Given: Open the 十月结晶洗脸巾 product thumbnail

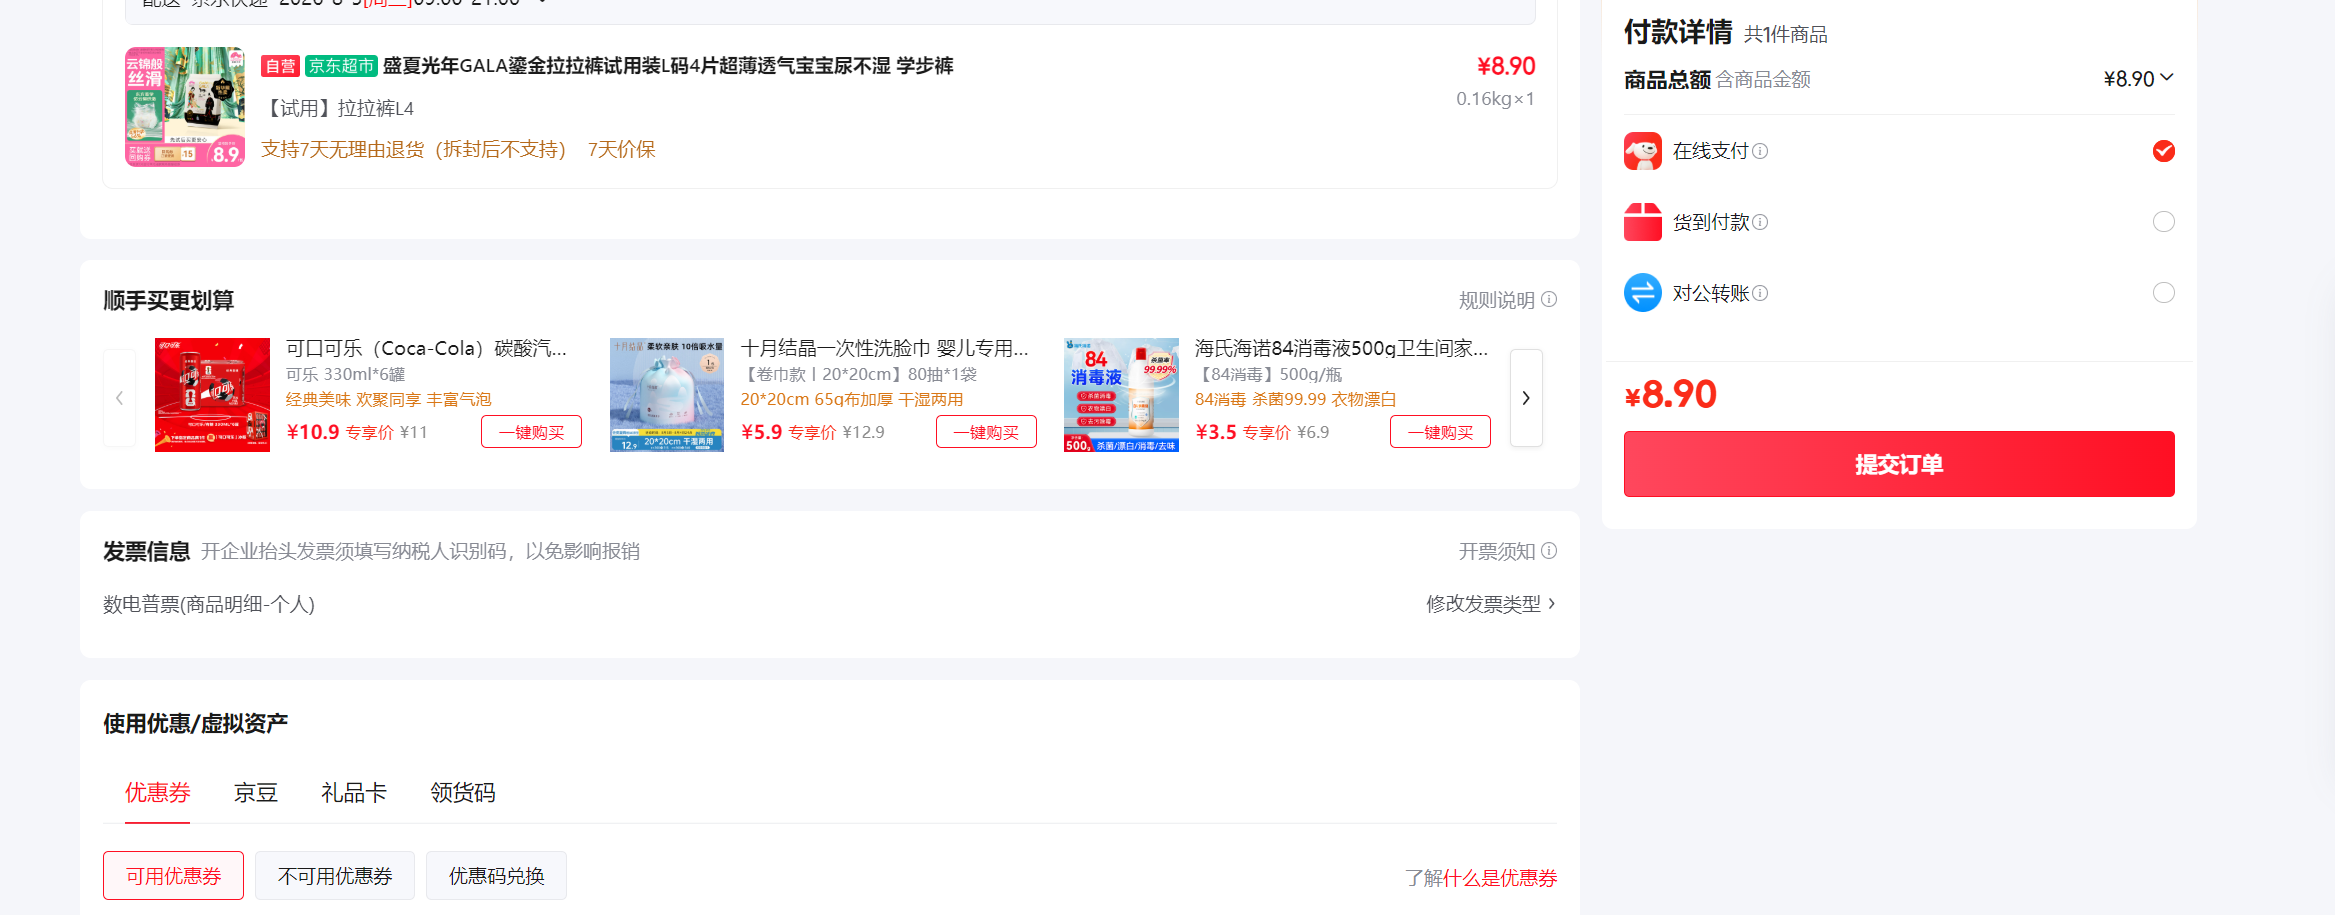Looking at the screenshot, I should tap(667, 395).
